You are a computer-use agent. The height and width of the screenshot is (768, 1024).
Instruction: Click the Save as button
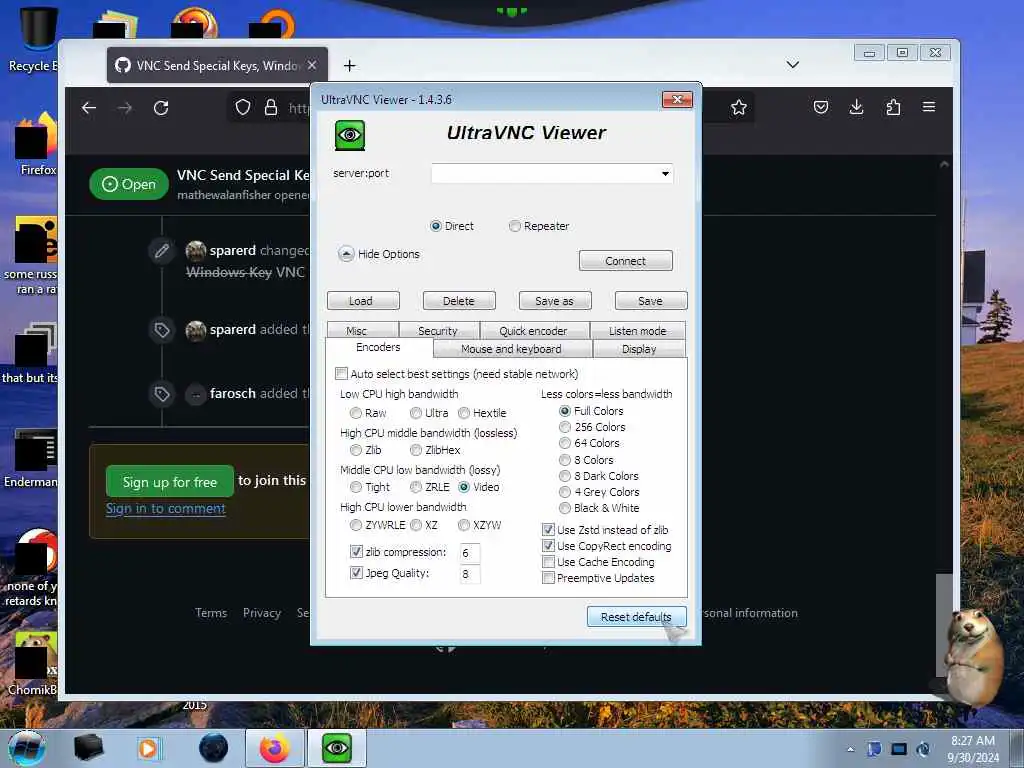(x=555, y=300)
